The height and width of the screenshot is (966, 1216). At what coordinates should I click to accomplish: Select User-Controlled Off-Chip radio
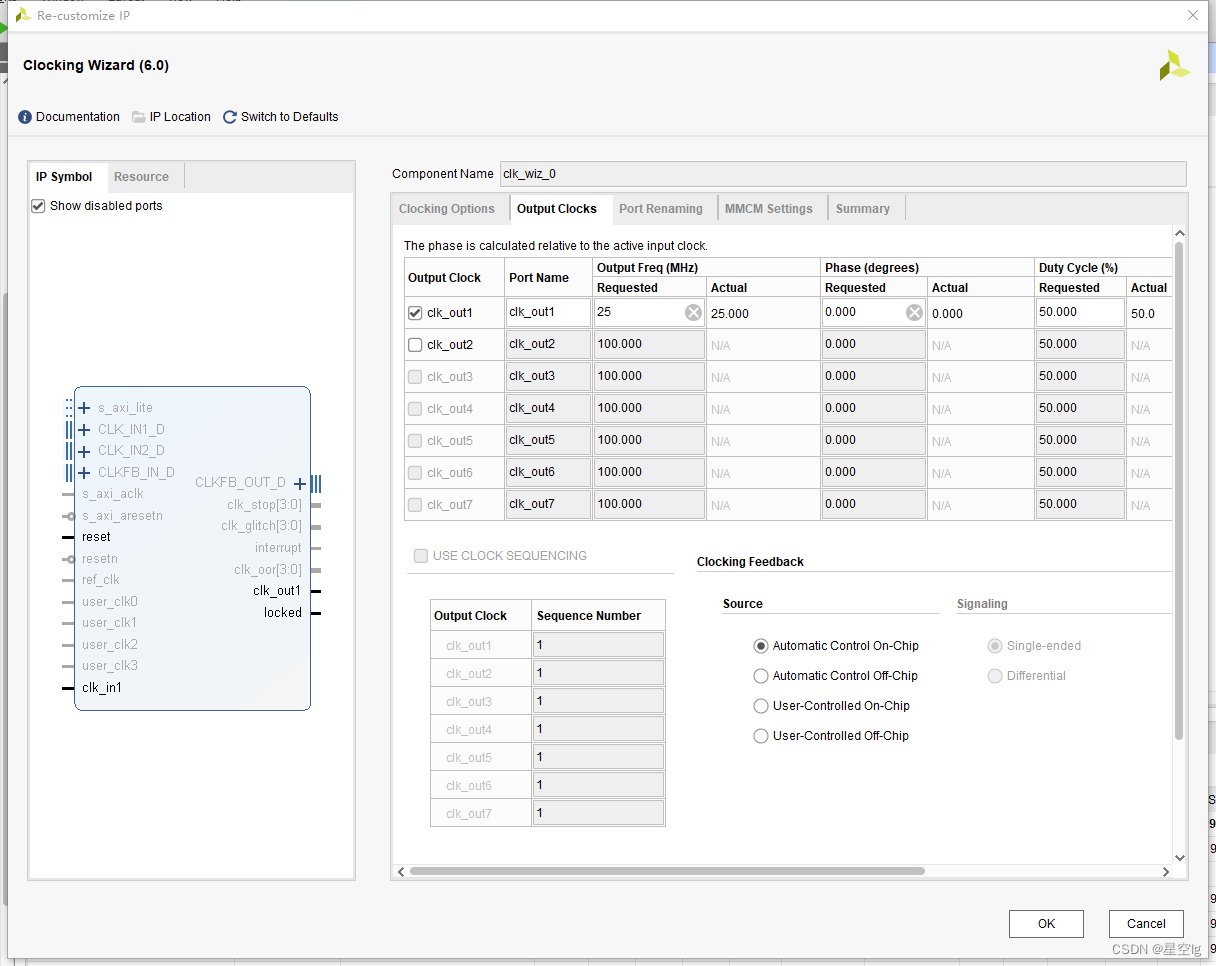pyautogui.click(x=761, y=736)
